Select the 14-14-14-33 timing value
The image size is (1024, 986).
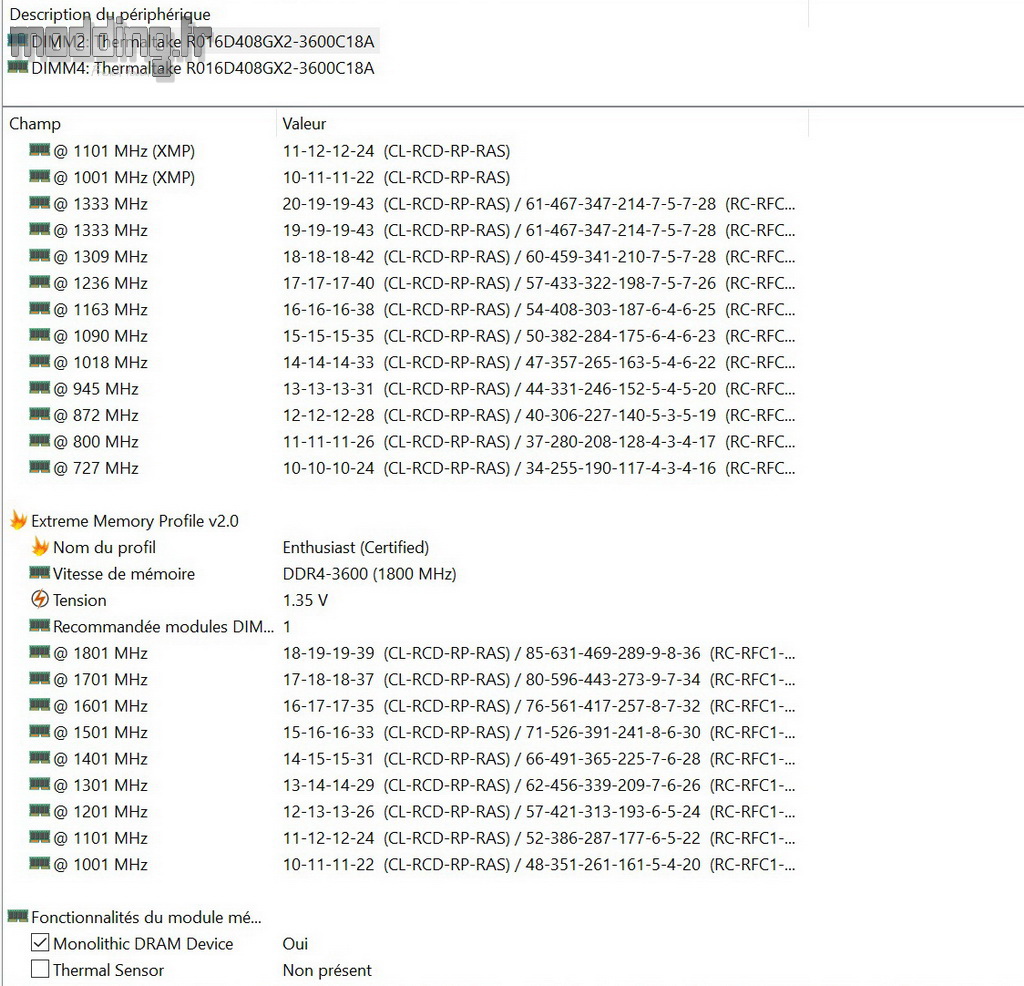[328, 362]
